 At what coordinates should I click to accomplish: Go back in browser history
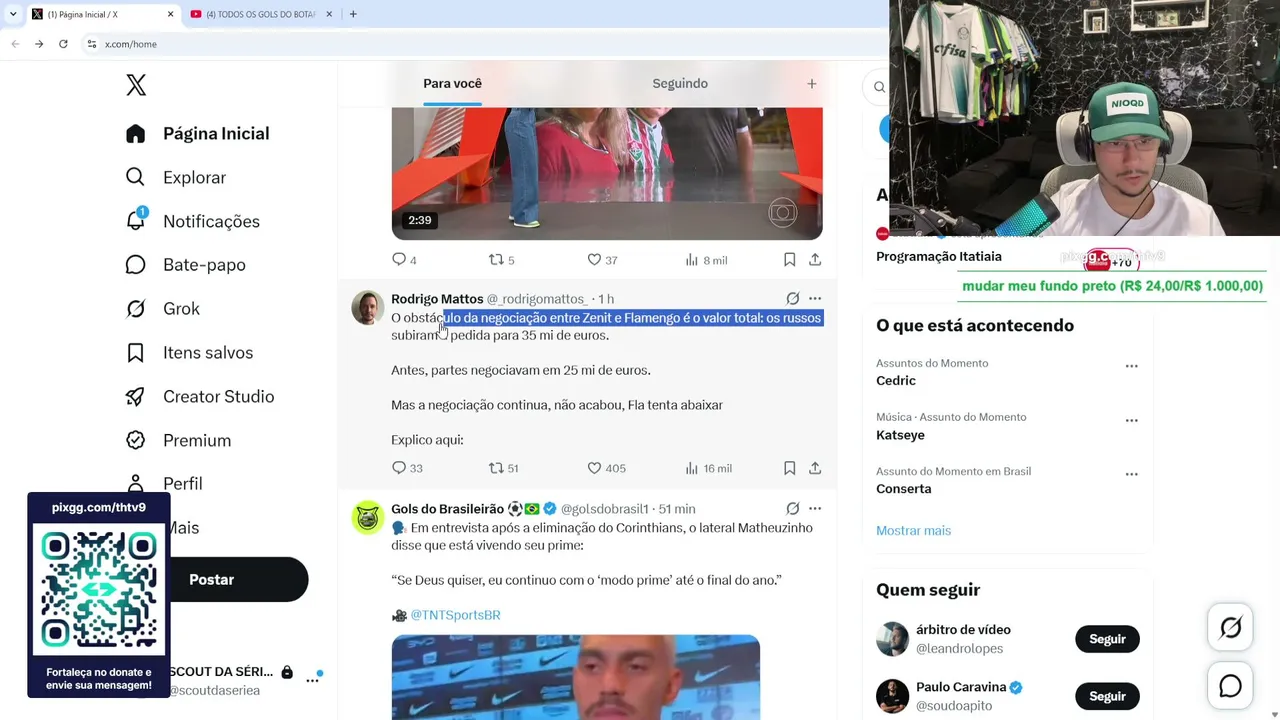[15, 44]
